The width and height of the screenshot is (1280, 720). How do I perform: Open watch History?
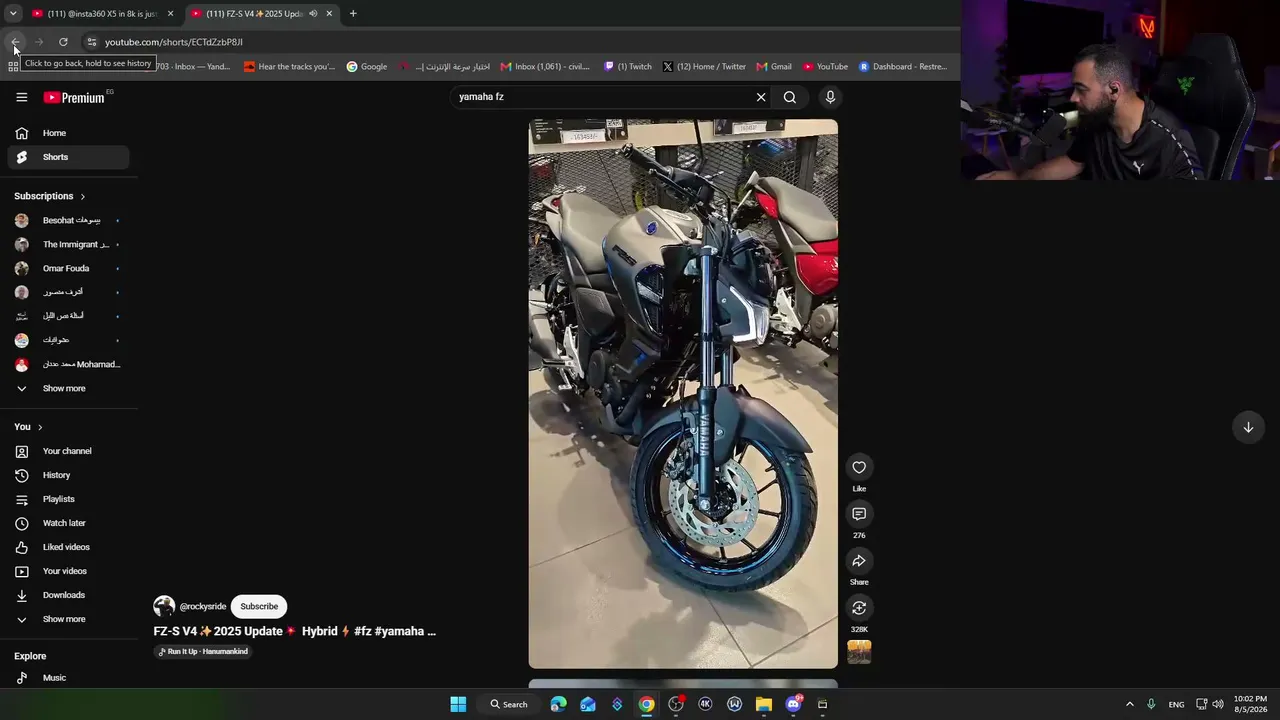tap(68, 475)
